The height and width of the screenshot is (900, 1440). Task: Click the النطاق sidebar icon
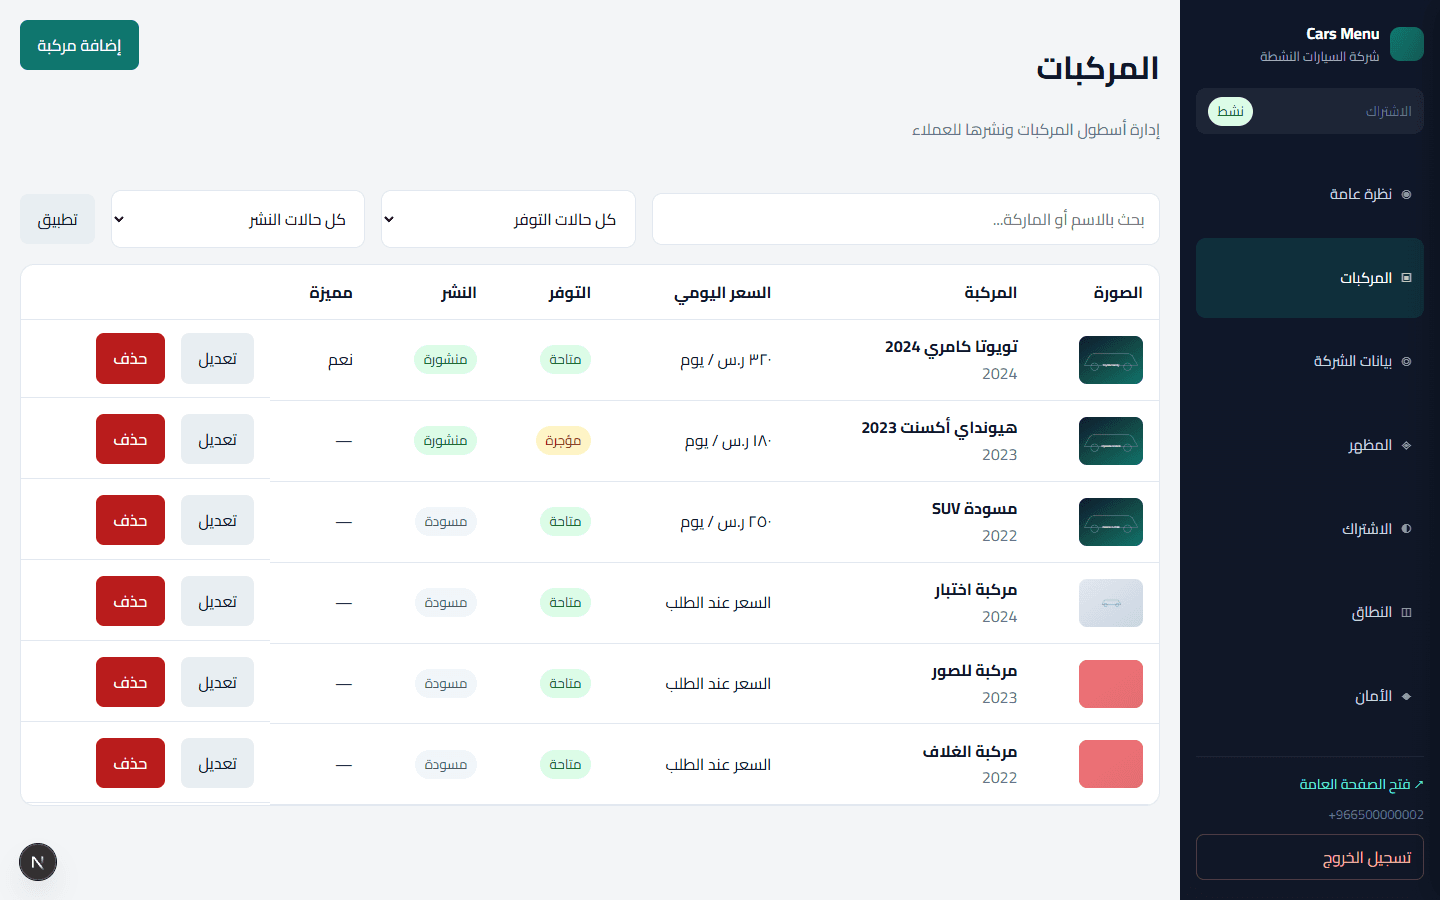(1406, 612)
